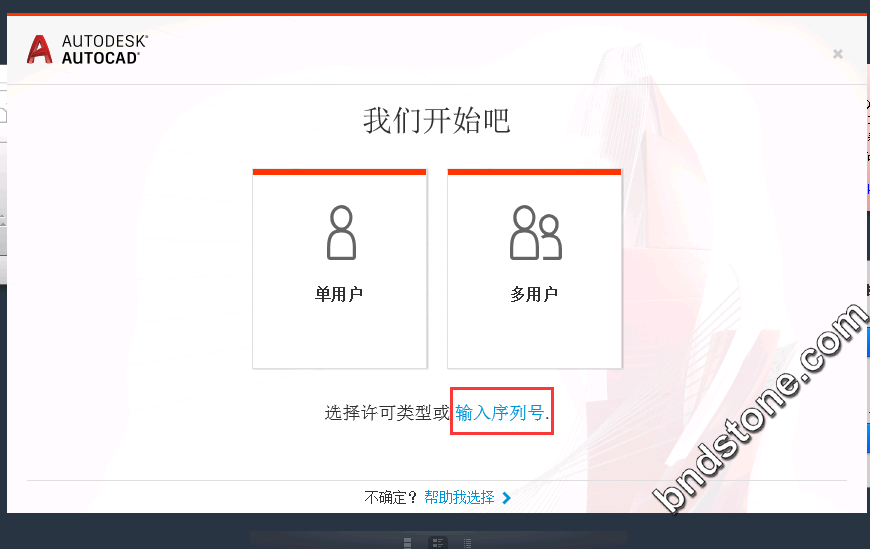Viewport: 870px width, 549px height.
Task: Click the single-user person icon
Action: [341, 233]
